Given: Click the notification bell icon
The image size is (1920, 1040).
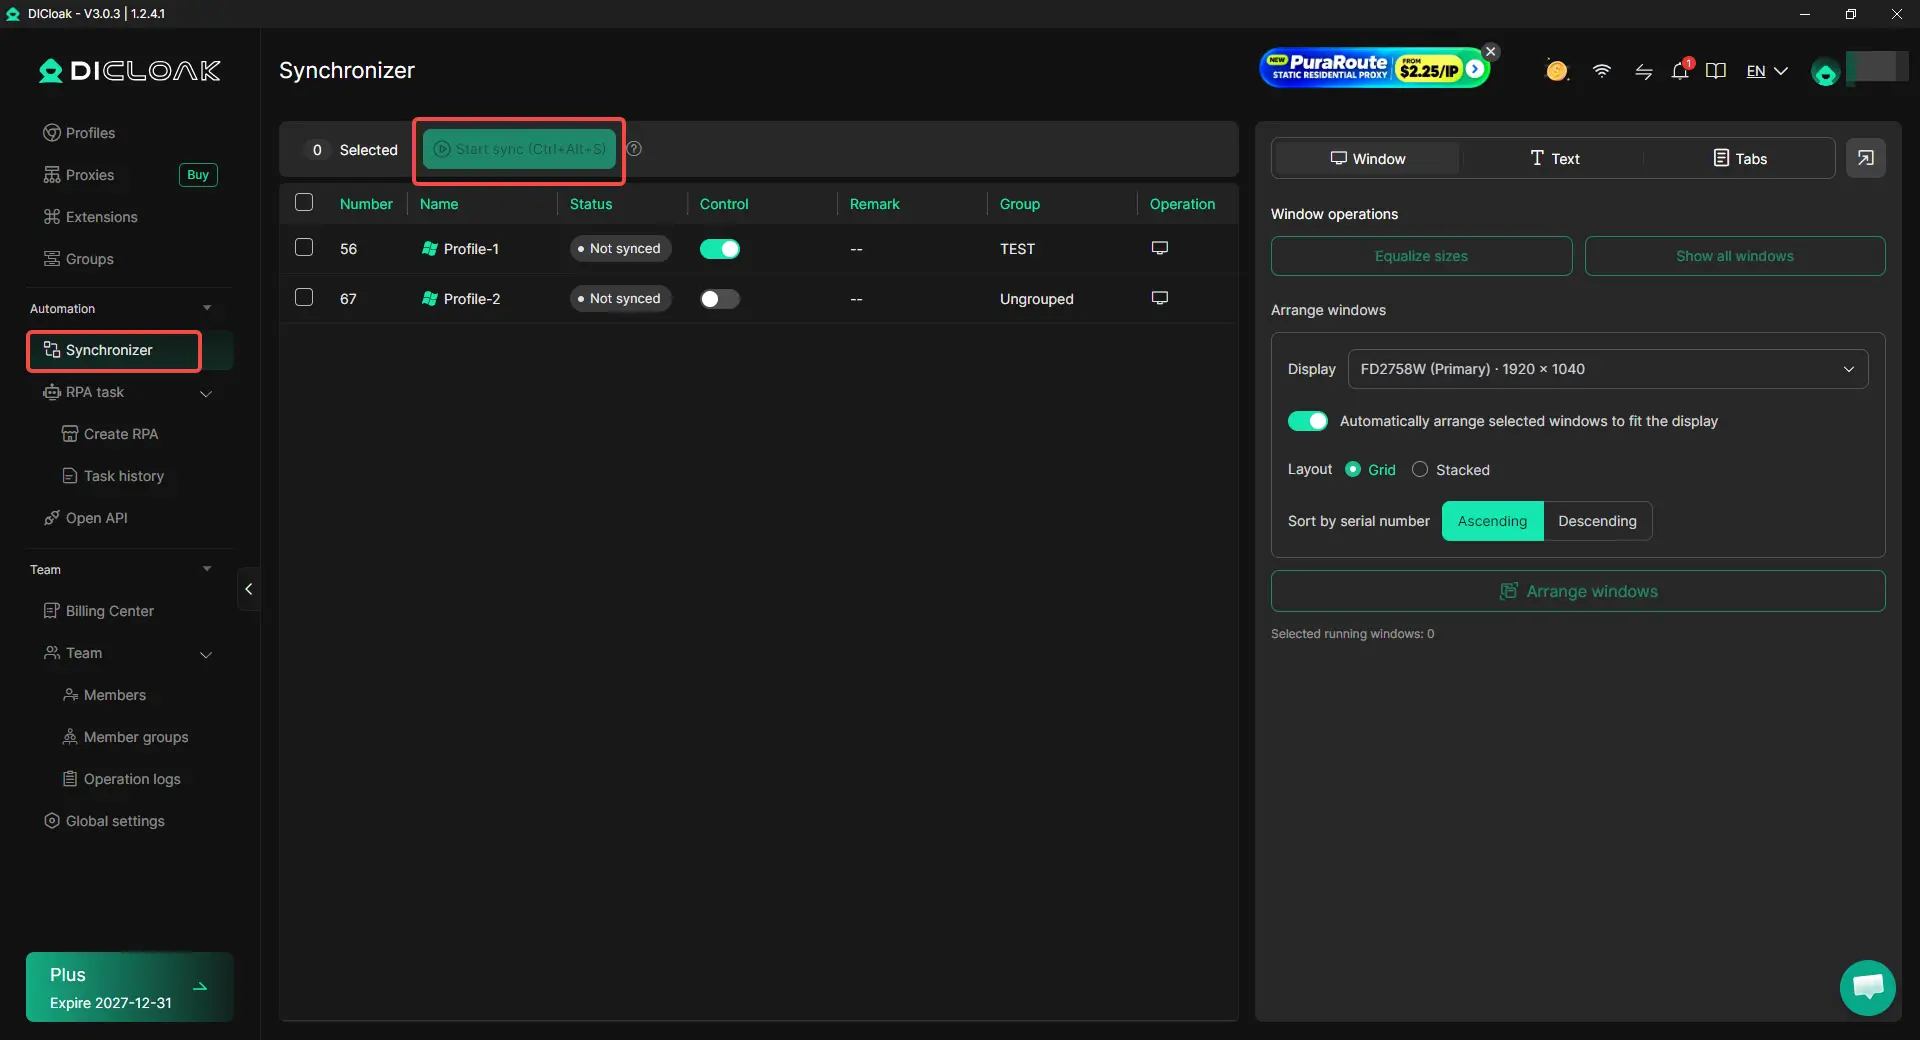Looking at the screenshot, I should (x=1680, y=71).
